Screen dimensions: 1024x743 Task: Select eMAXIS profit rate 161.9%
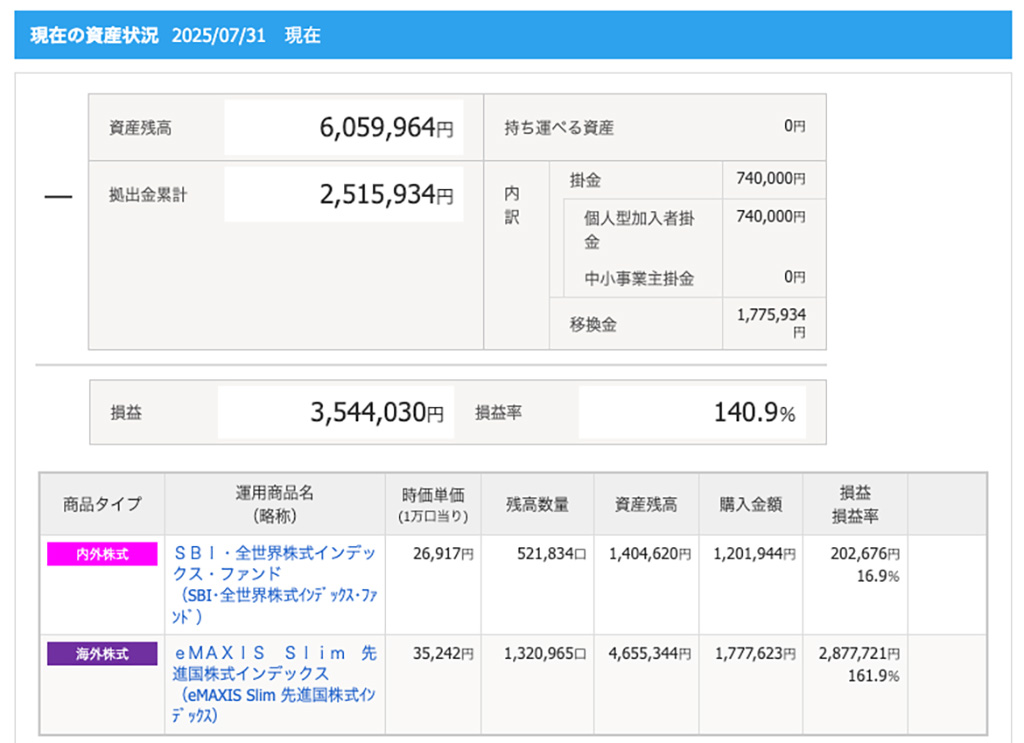point(874,676)
